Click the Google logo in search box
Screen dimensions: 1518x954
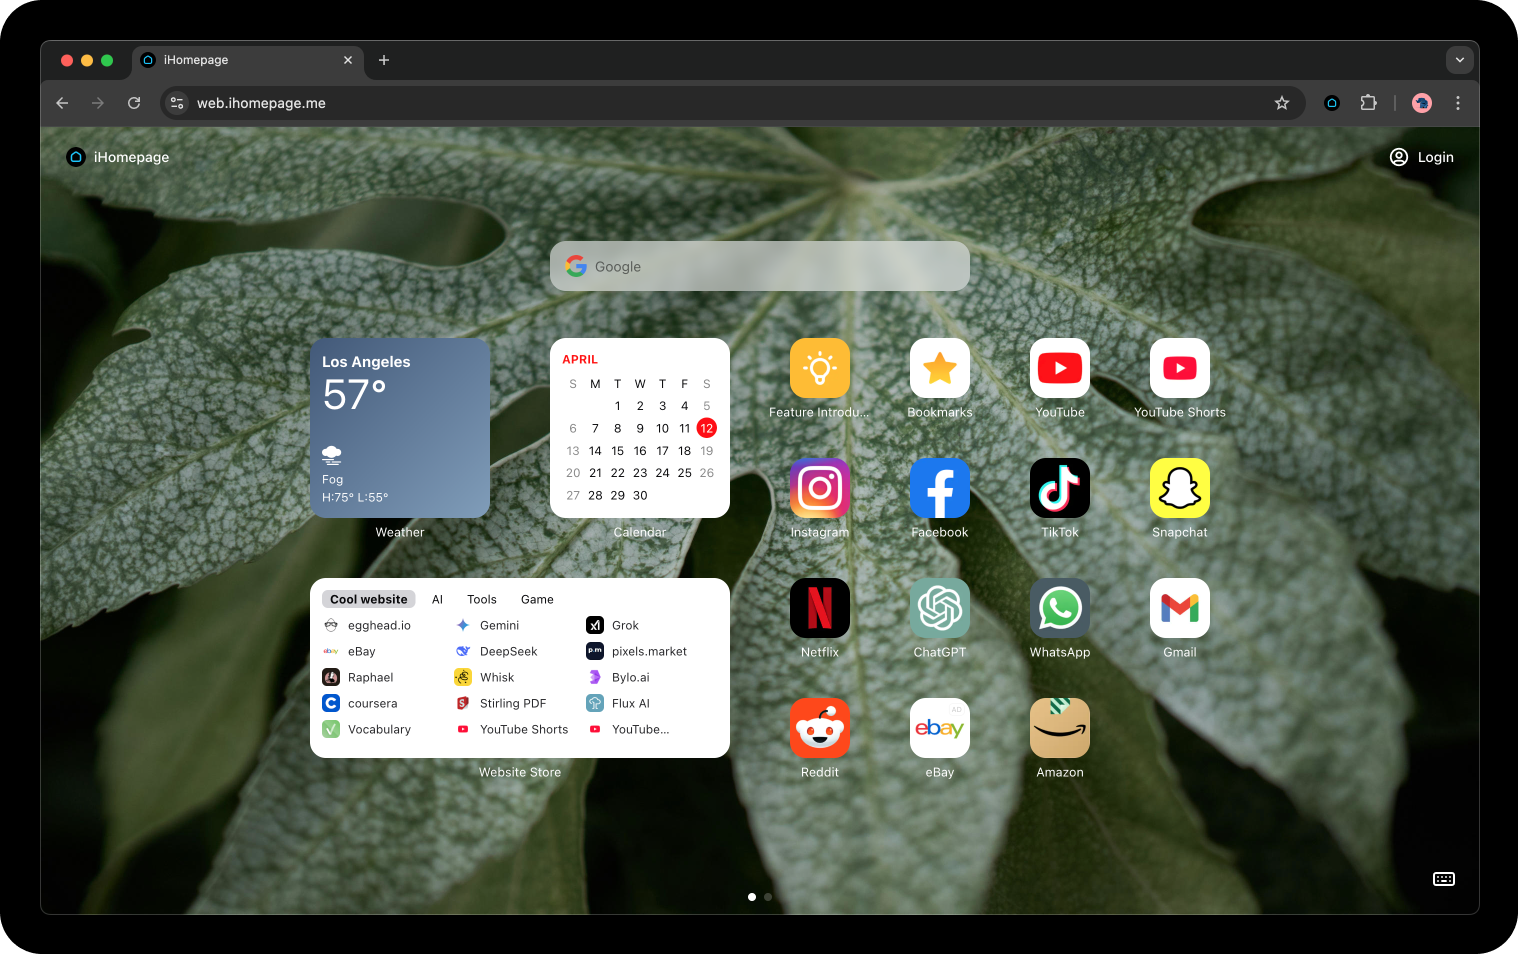coord(576,266)
